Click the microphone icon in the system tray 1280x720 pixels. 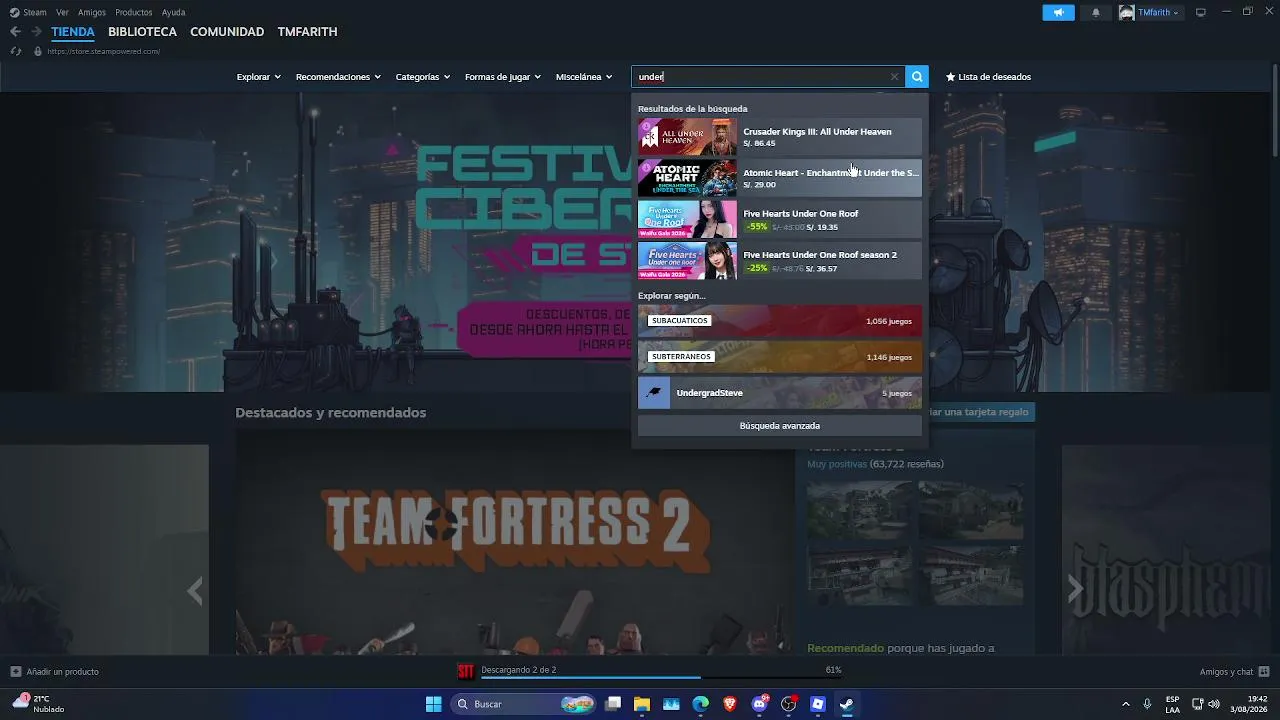tap(1147, 704)
